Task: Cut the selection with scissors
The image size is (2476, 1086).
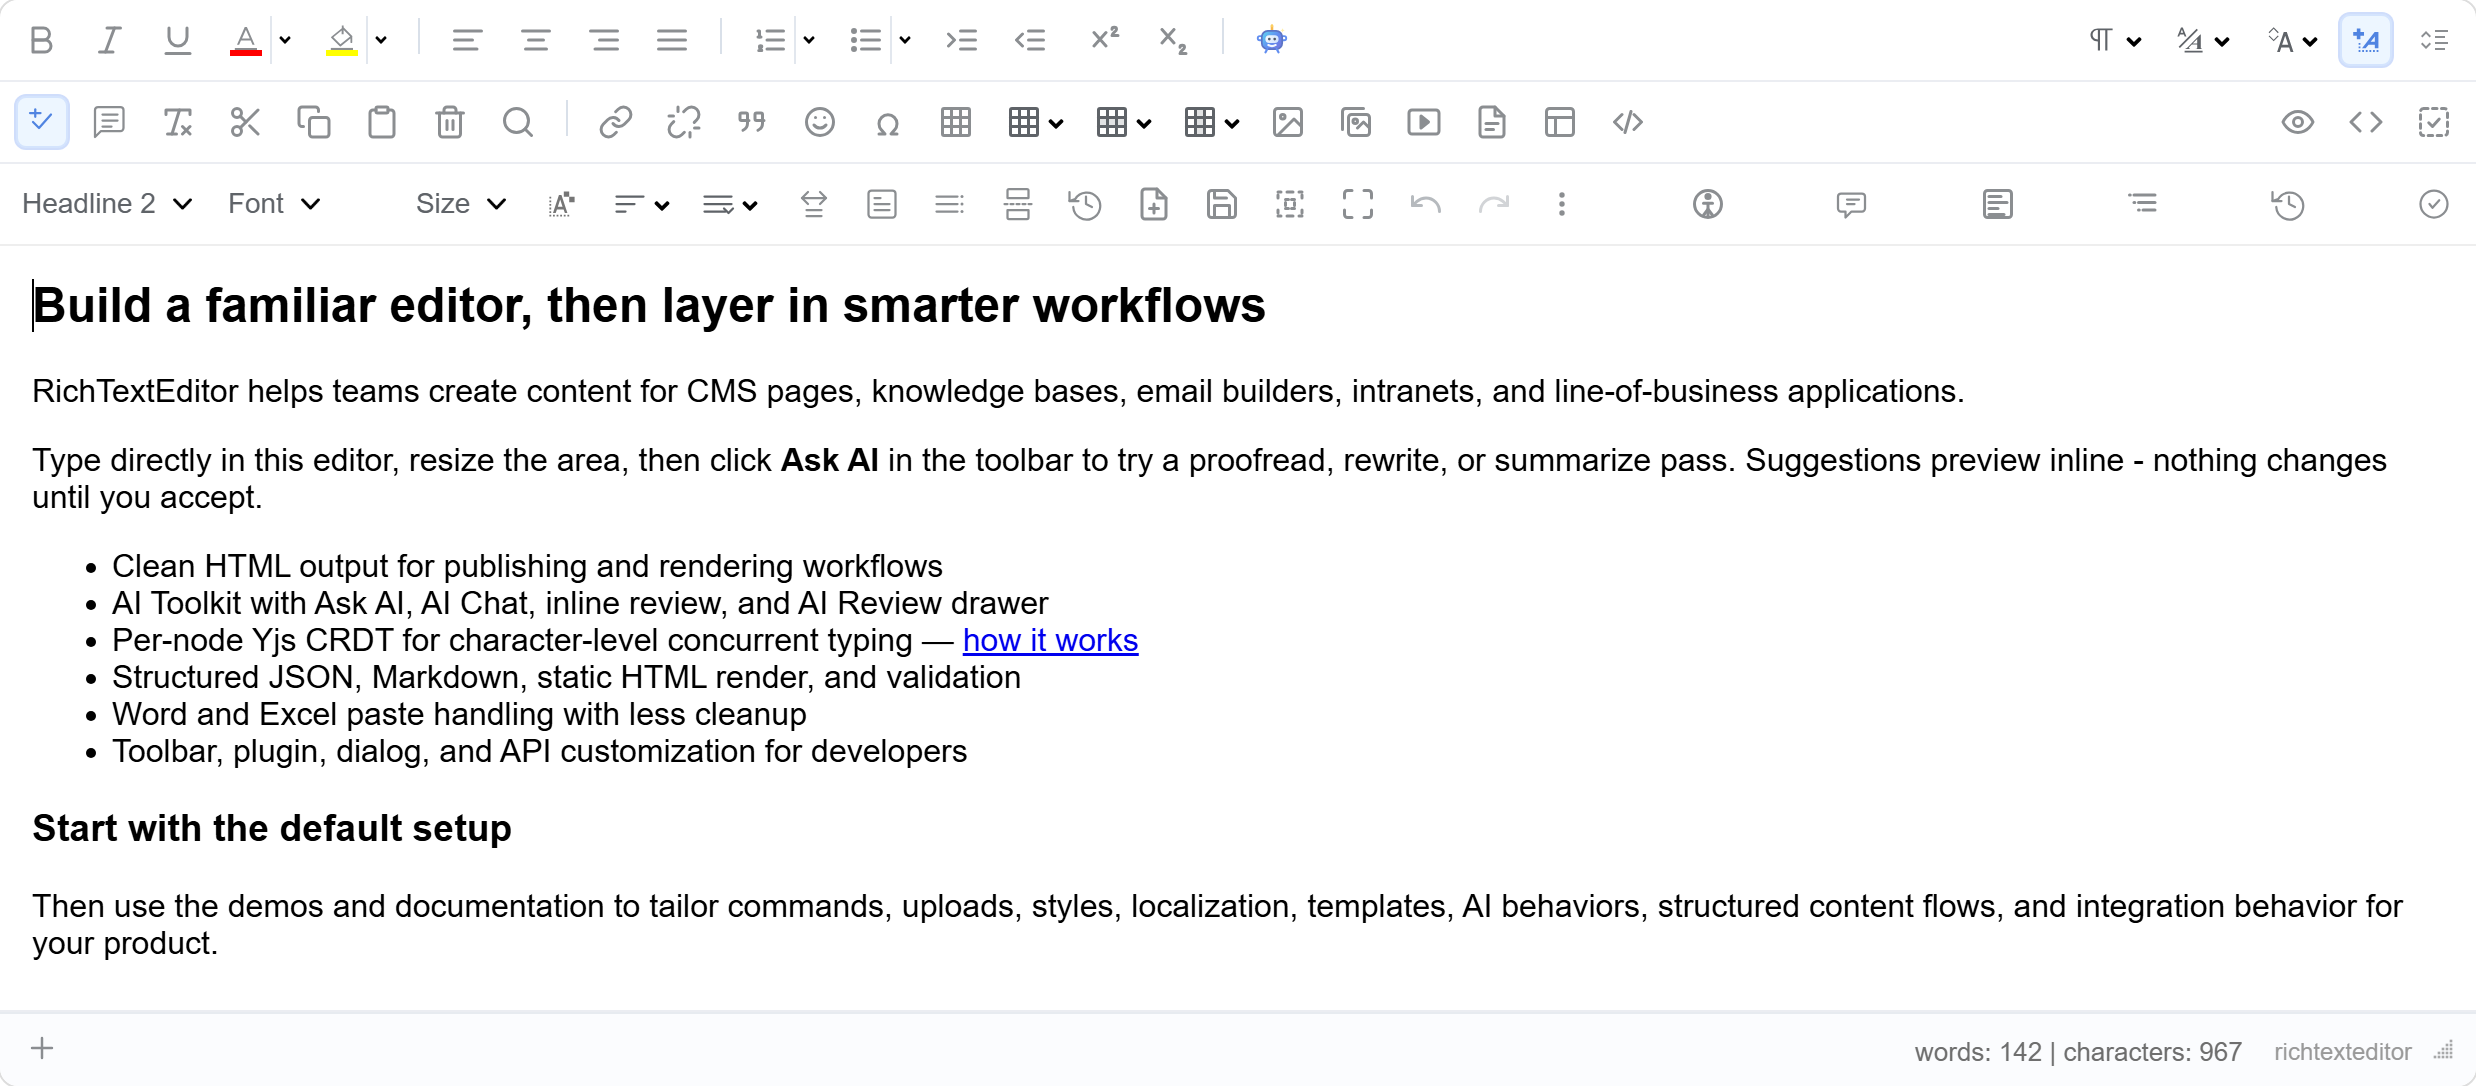Action: 245,122
